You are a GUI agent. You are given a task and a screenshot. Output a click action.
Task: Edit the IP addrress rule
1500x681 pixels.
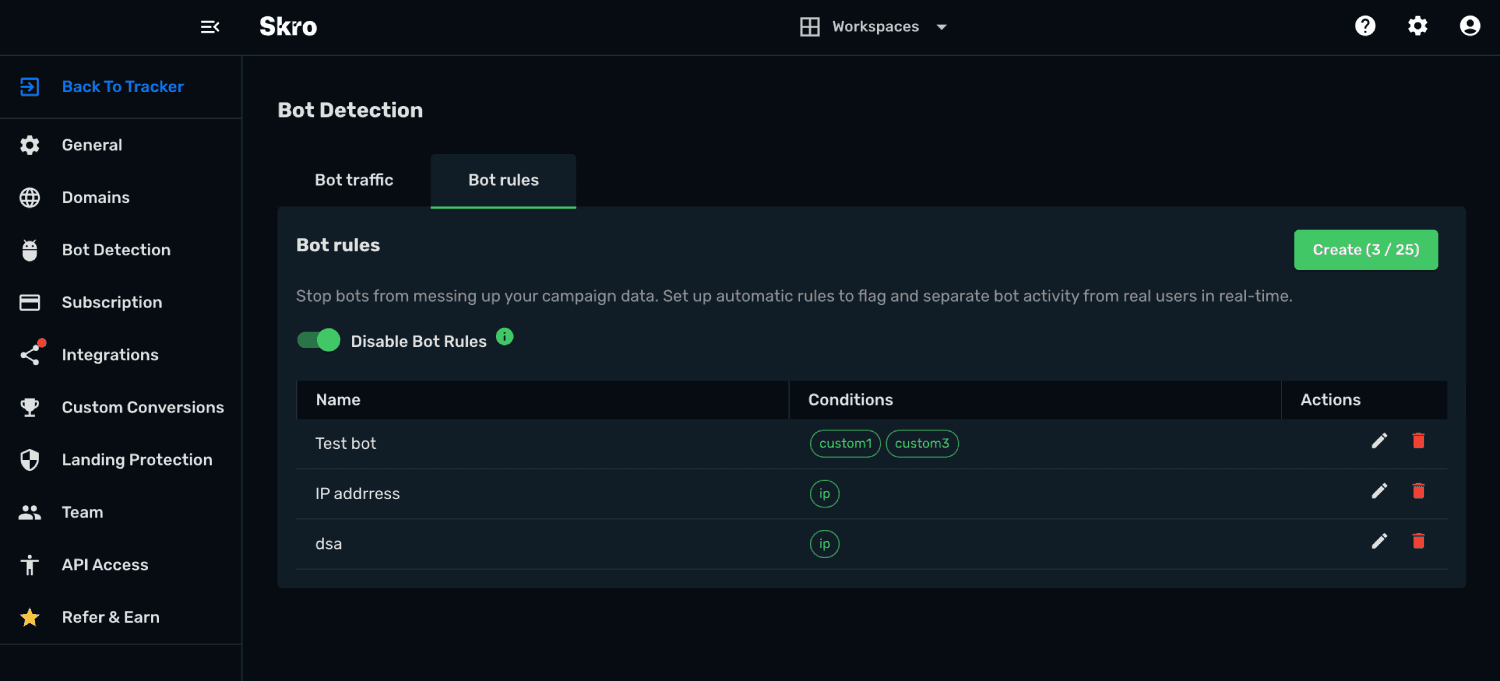pyautogui.click(x=1379, y=491)
